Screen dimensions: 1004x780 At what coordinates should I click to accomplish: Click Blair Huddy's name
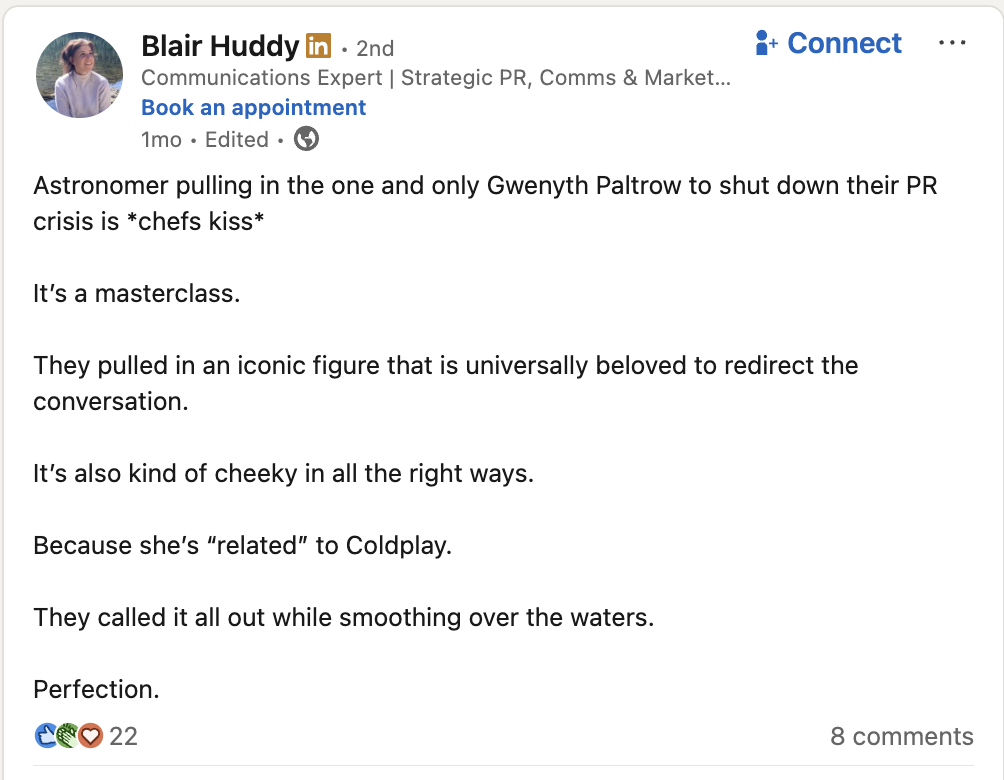(218, 46)
